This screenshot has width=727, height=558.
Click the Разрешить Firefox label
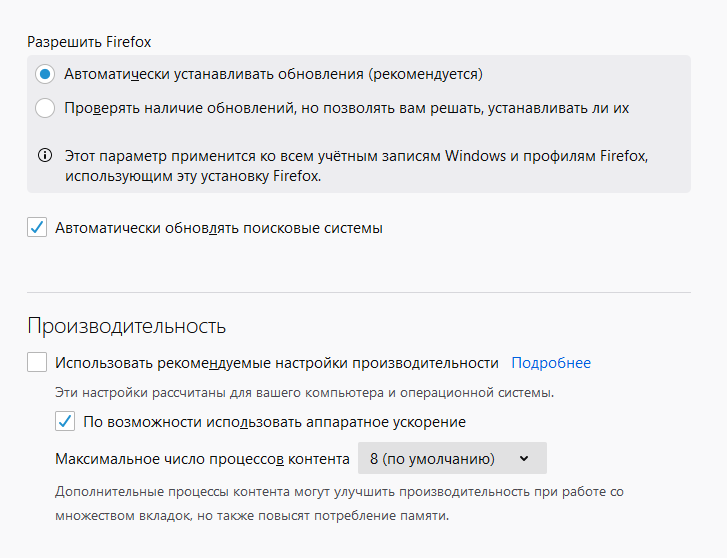pyautogui.click(x=89, y=42)
